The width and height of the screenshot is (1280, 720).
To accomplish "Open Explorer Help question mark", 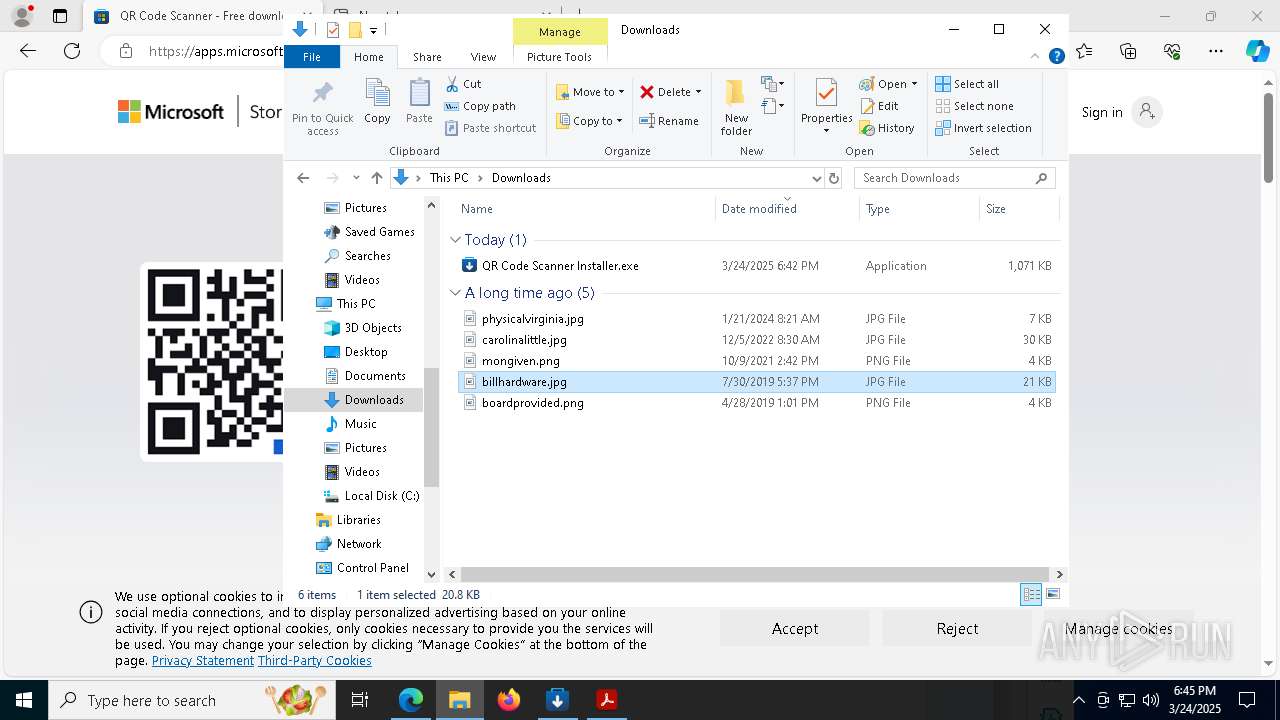I will (x=1056, y=57).
